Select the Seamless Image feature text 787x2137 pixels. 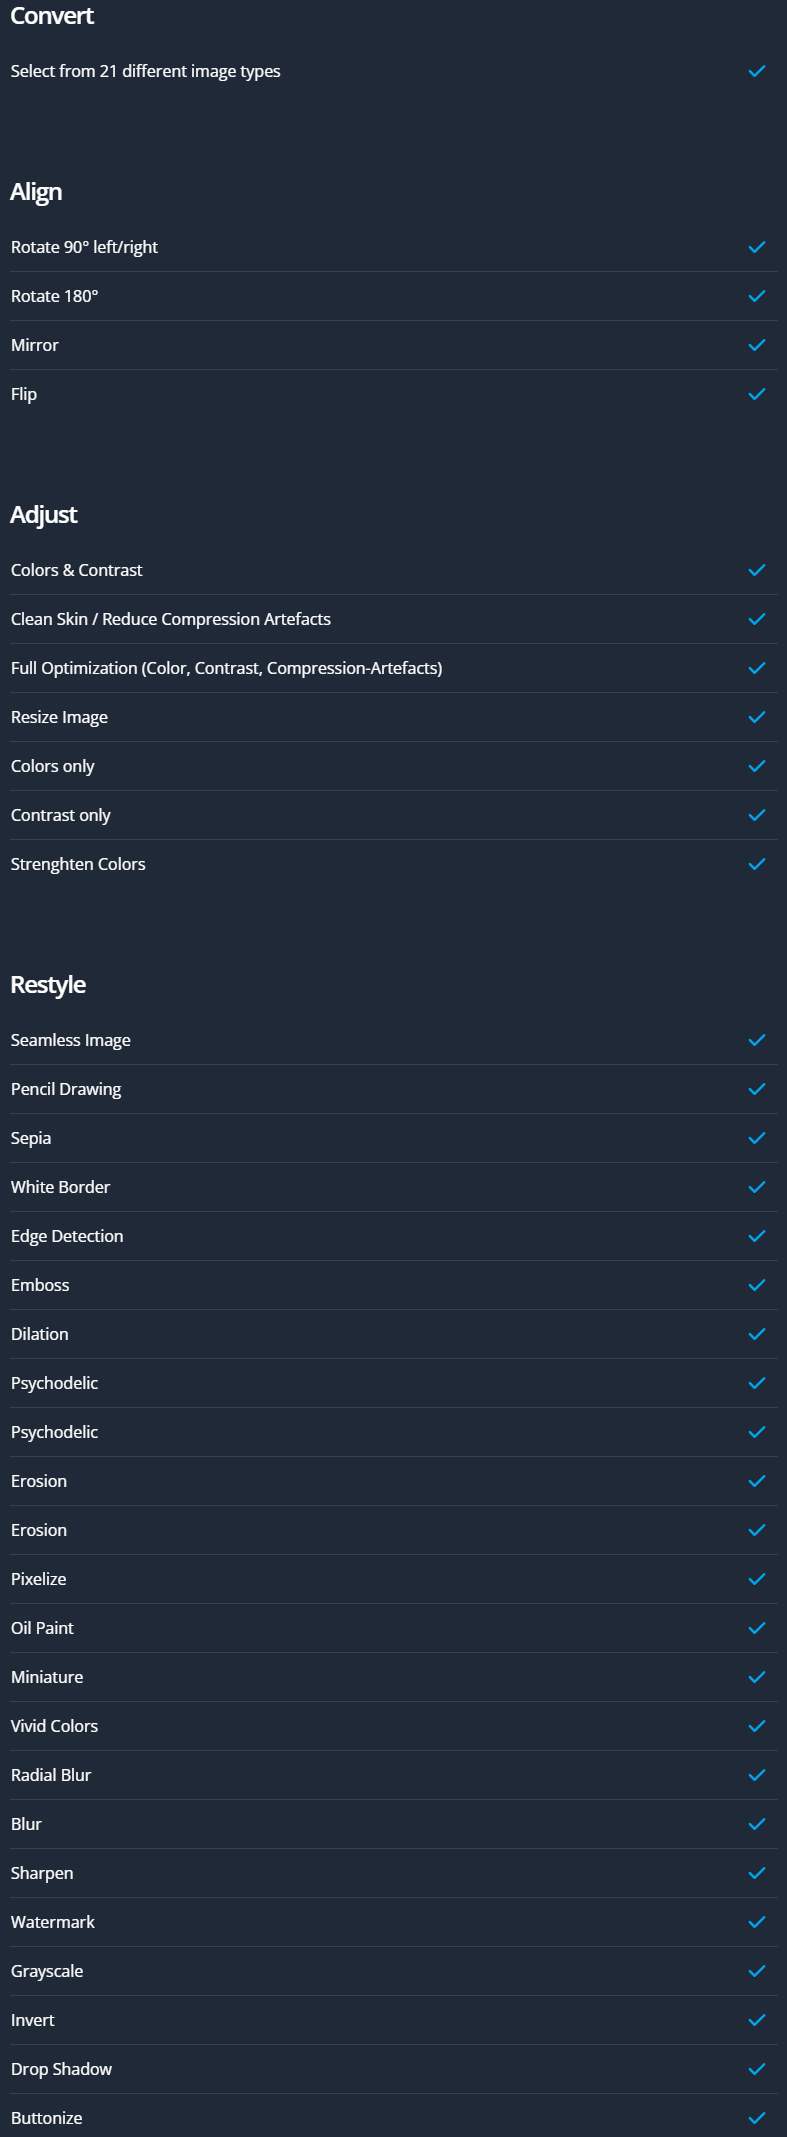tap(71, 1040)
